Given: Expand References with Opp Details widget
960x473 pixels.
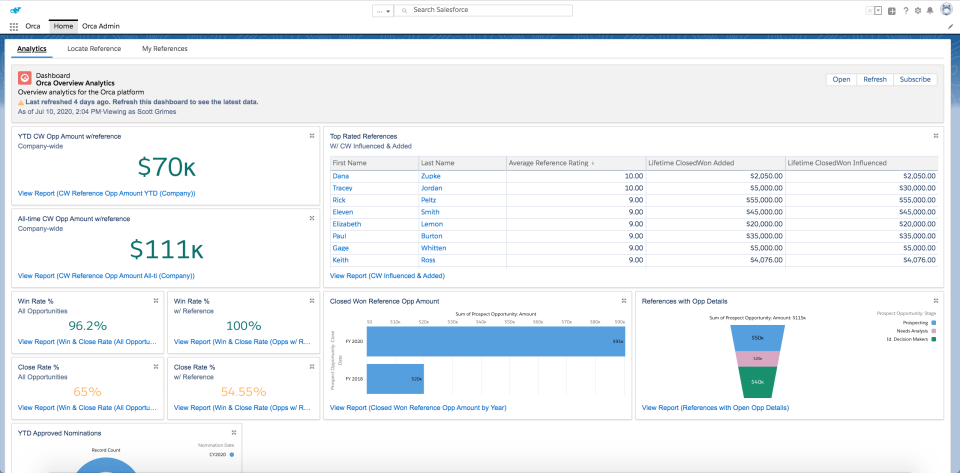Looking at the screenshot, I should (936, 300).
